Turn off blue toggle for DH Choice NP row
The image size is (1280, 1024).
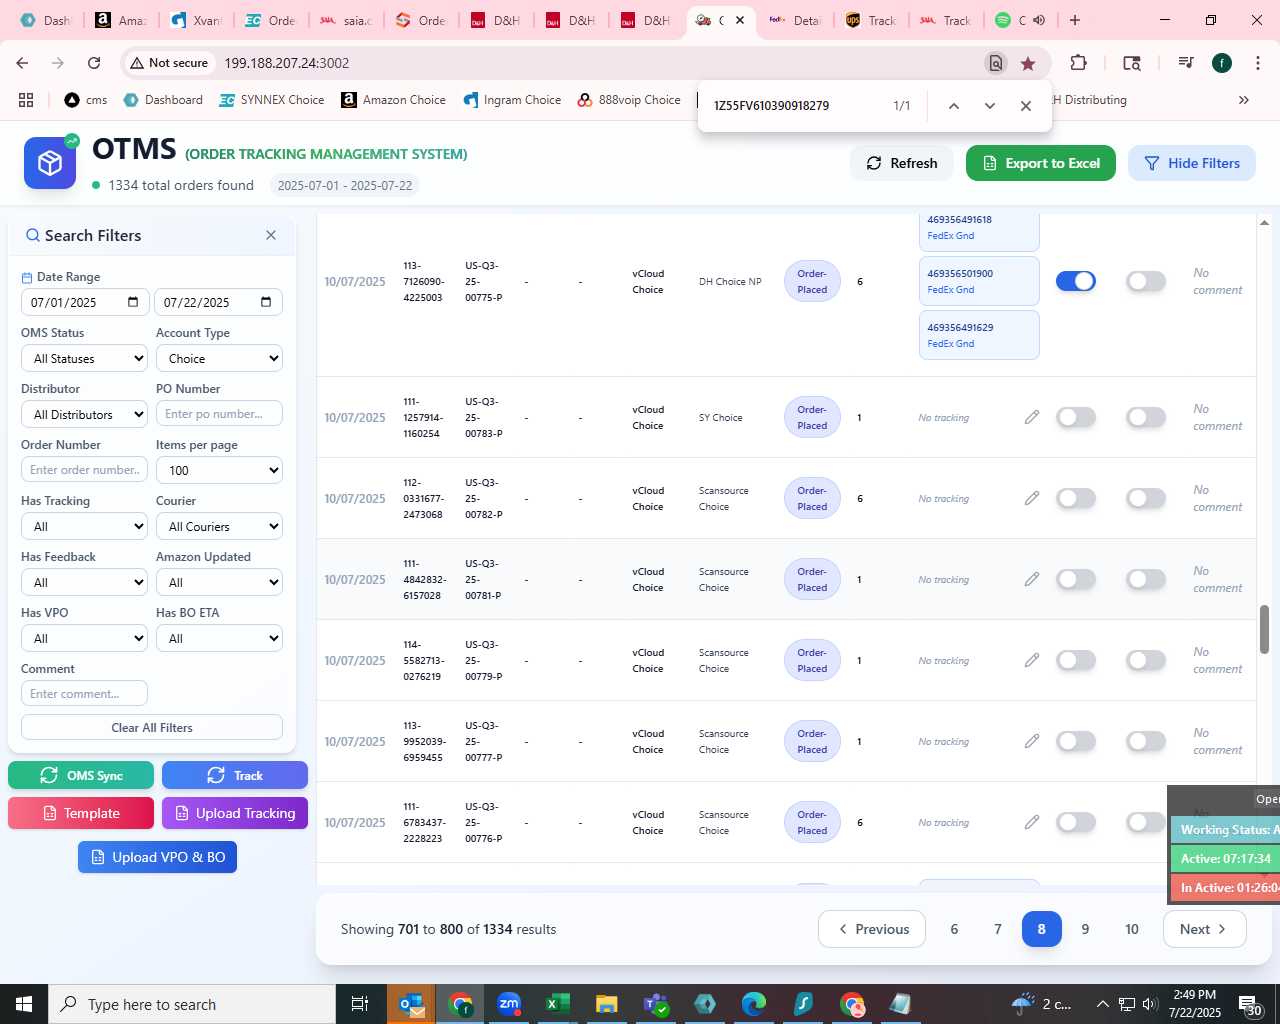point(1076,281)
